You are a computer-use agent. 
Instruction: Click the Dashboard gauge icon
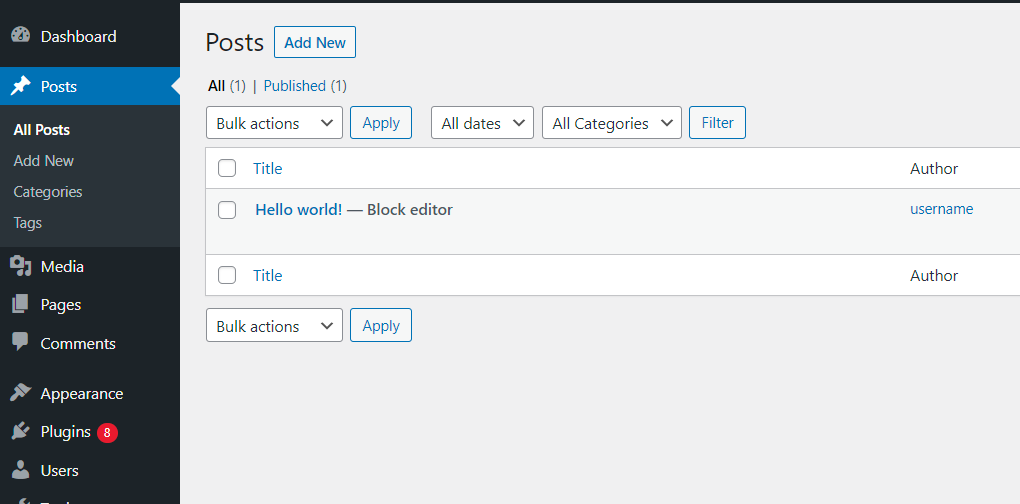pos(21,36)
